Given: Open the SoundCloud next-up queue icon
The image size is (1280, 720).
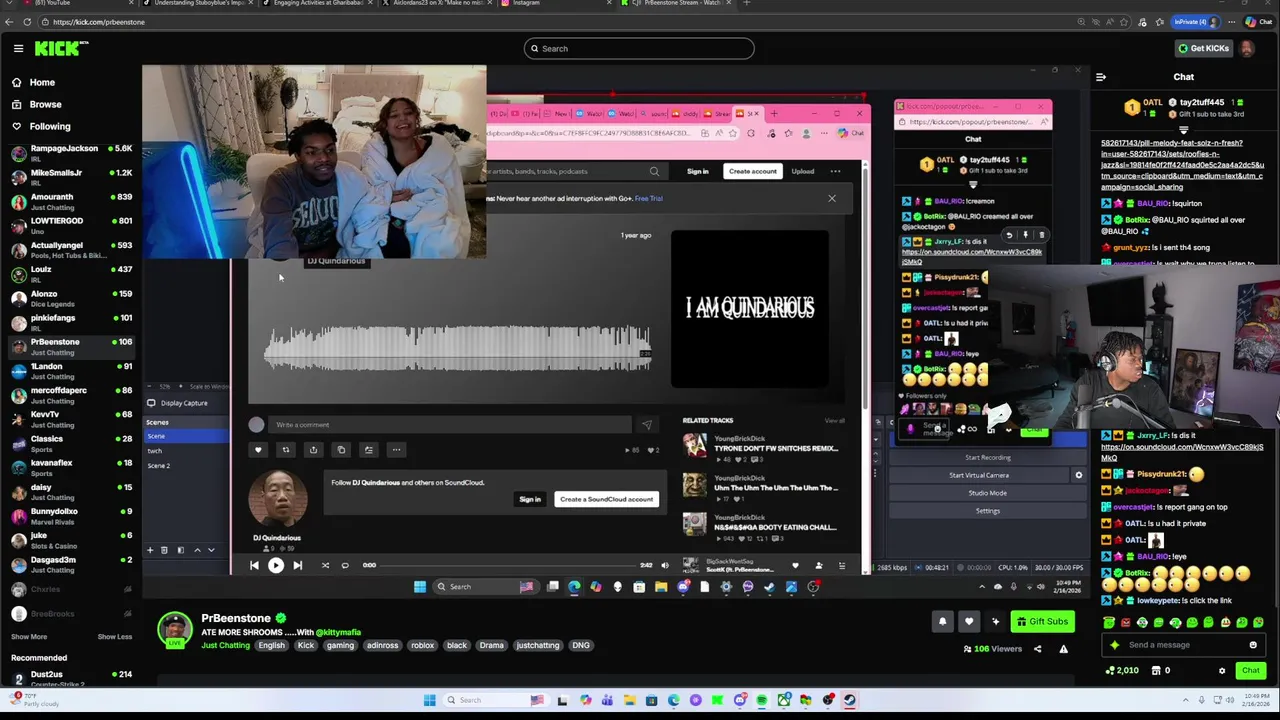Looking at the screenshot, I should 841,566.
